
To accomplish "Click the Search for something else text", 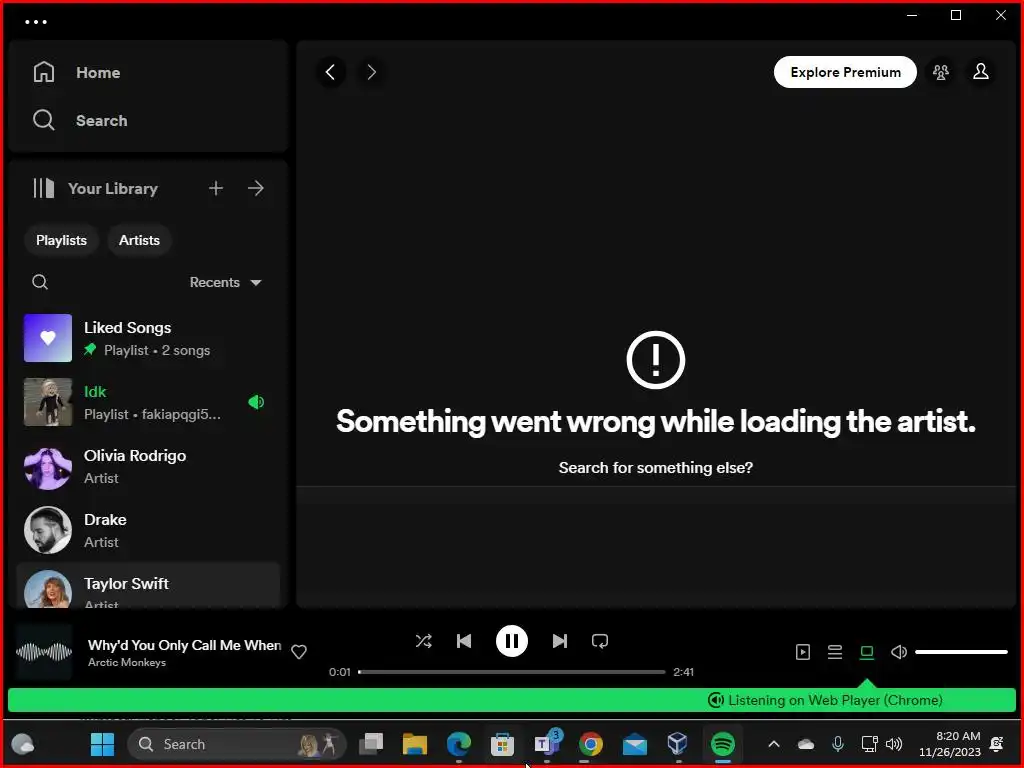I will click(x=656, y=468).
